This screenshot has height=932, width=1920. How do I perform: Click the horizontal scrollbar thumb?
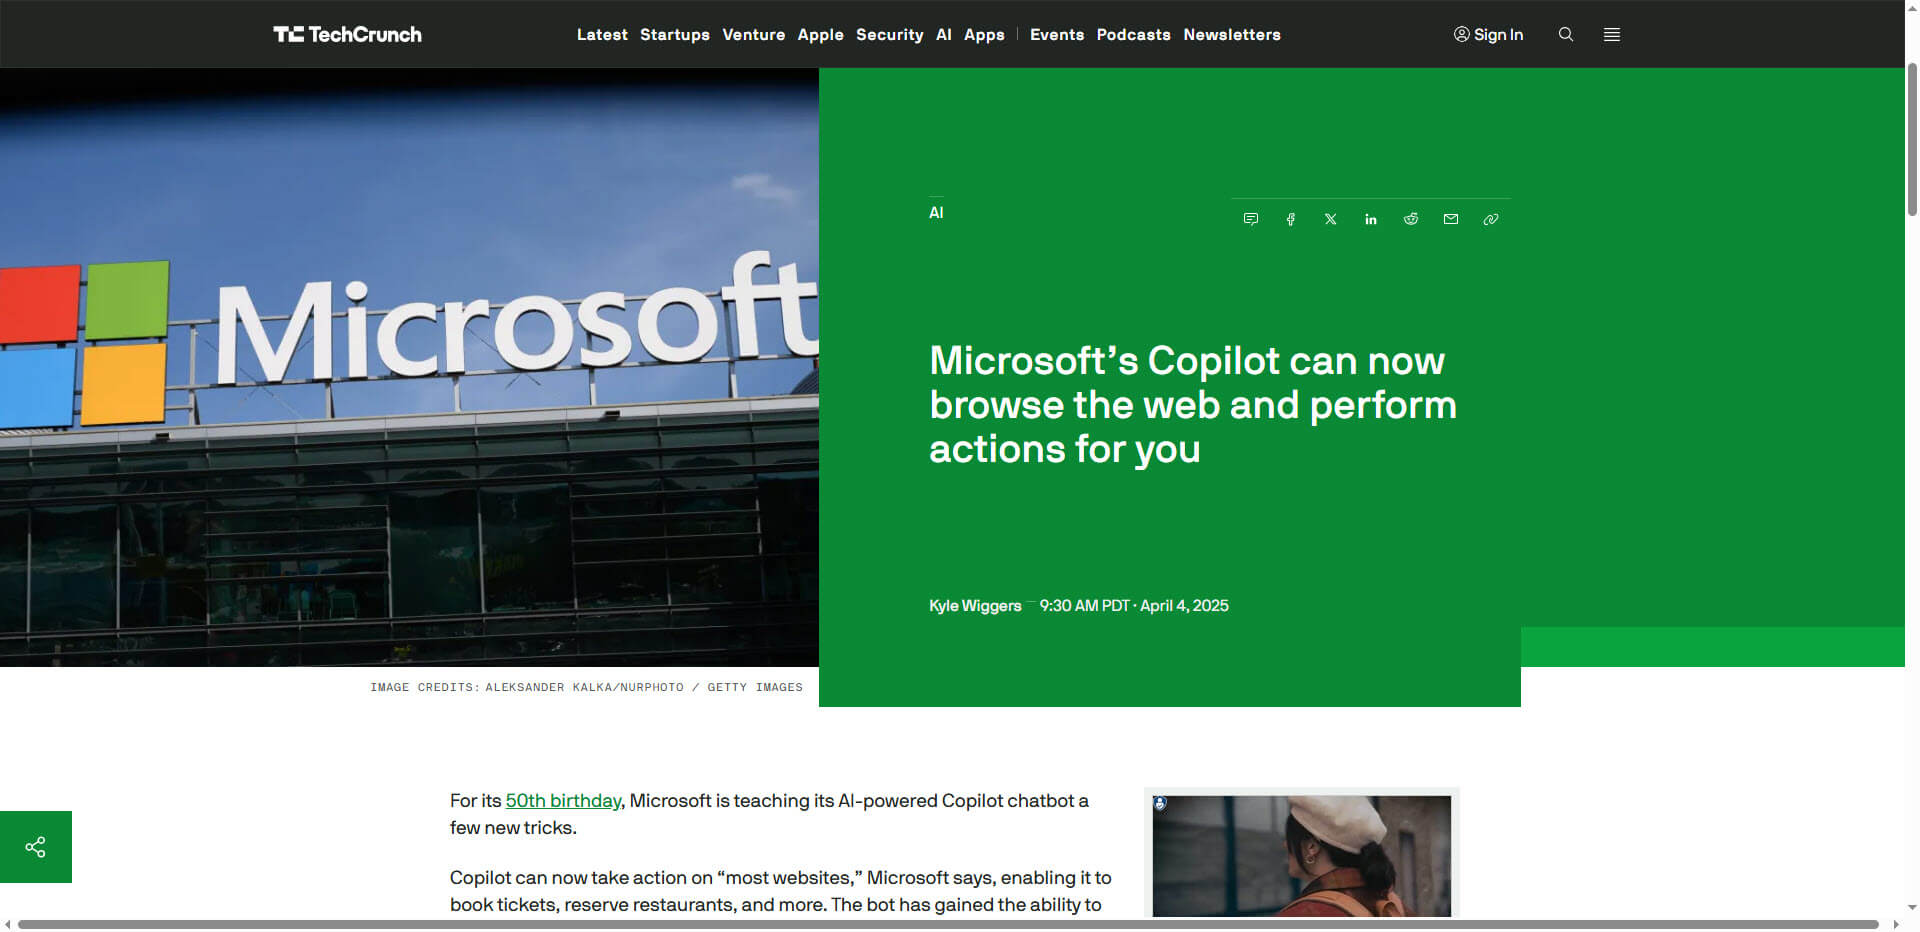(x=948, y=924)
